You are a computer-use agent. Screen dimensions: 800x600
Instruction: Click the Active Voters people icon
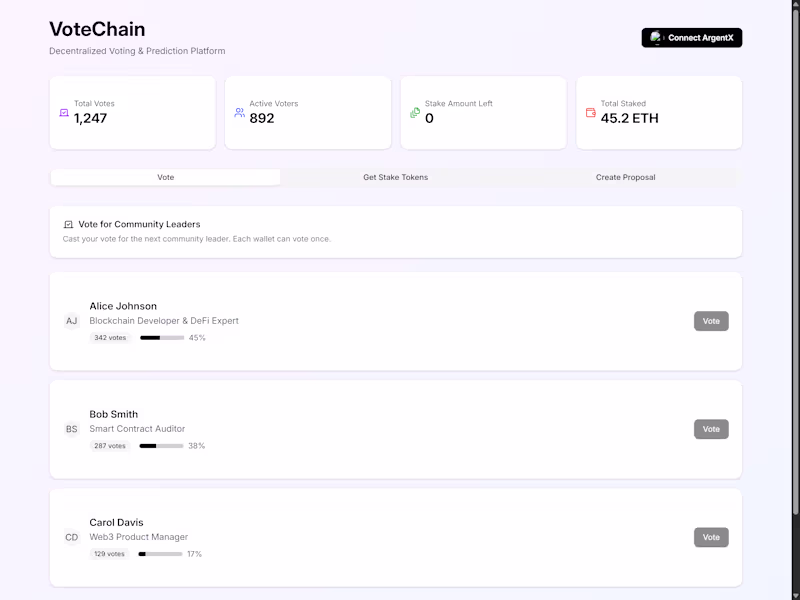239,113
